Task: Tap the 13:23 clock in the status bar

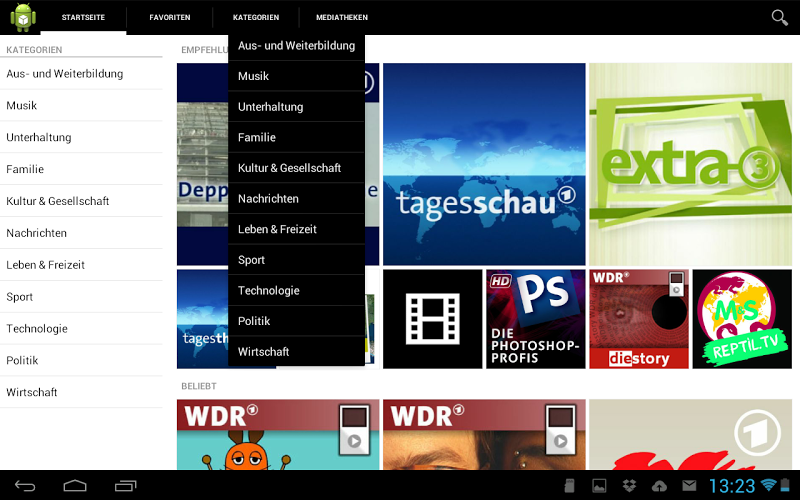Action: coord(732,486)
